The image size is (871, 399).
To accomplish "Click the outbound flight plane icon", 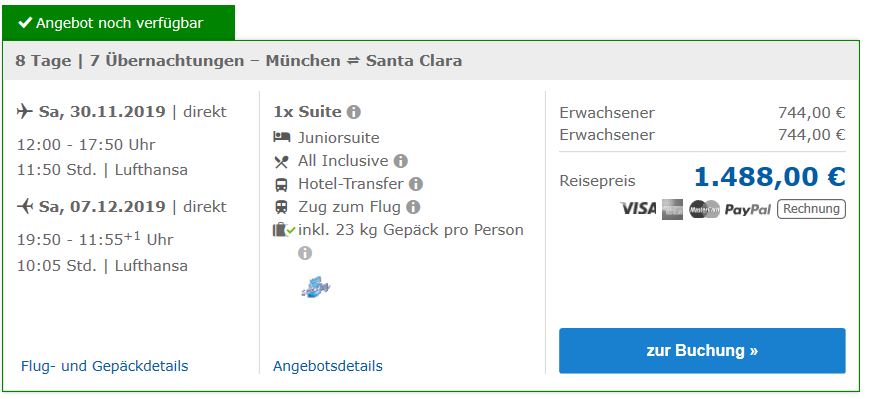I will click(25, 111).
